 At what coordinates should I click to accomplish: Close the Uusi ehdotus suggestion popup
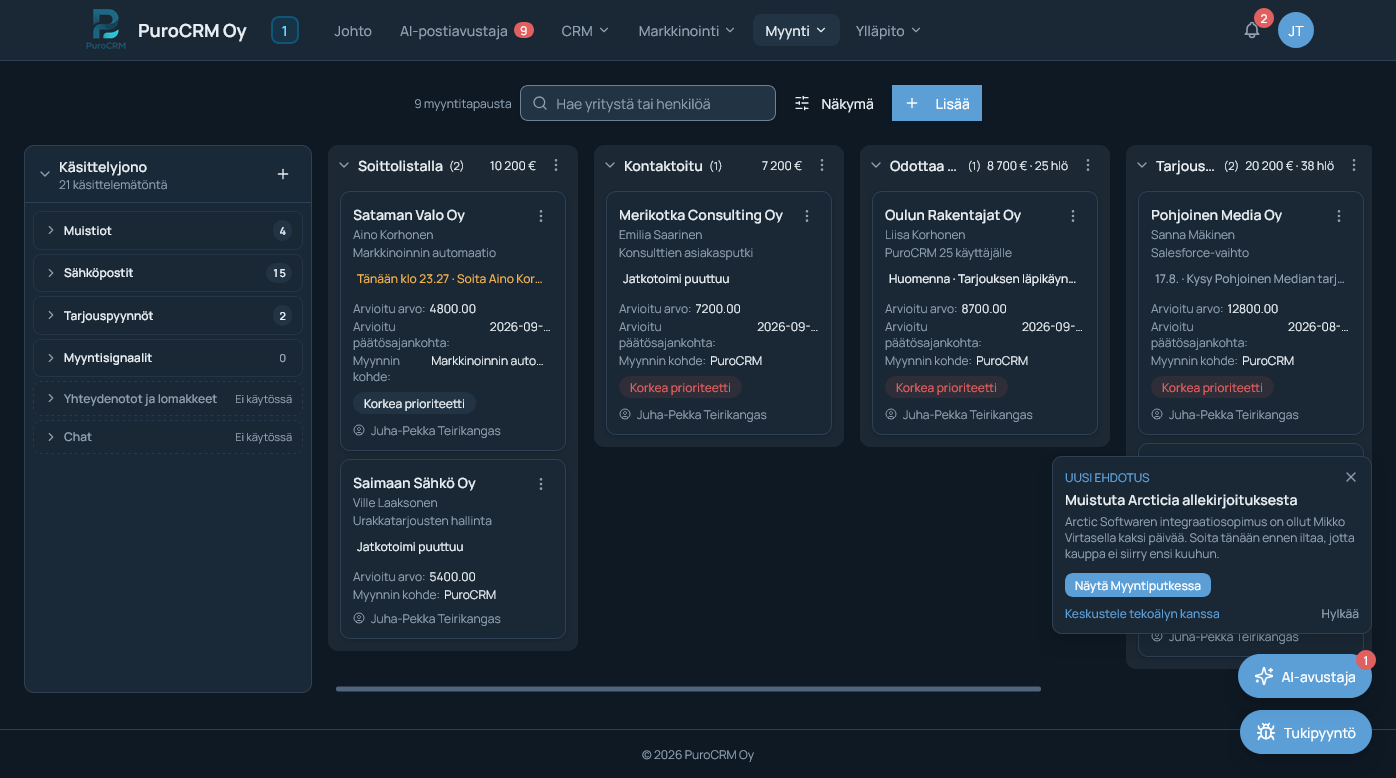click(x=1351, y=477)
